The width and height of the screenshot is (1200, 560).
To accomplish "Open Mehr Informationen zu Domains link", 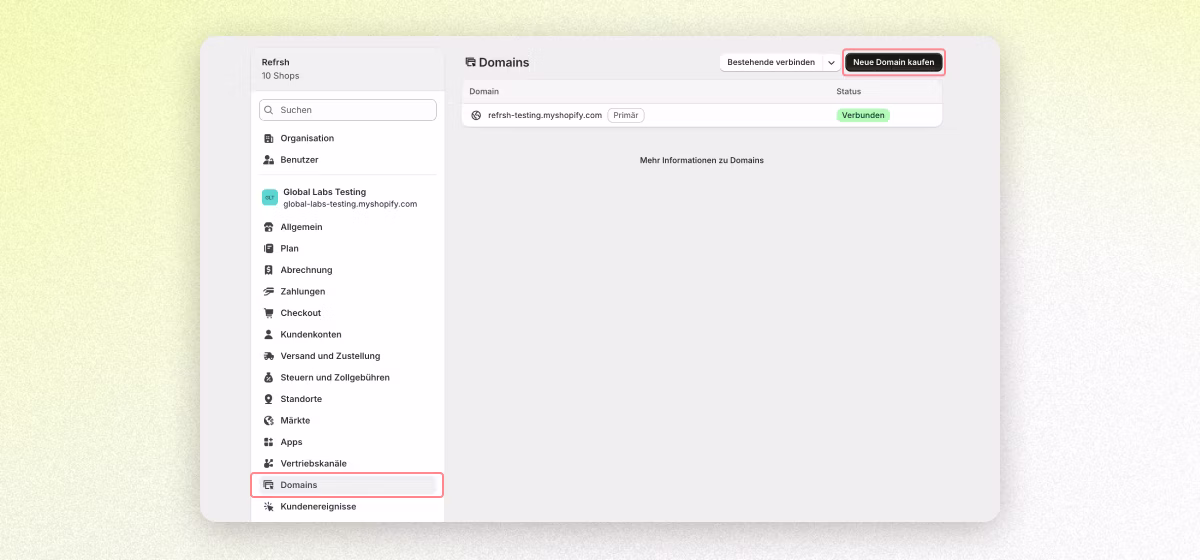I will click(702, 160).
